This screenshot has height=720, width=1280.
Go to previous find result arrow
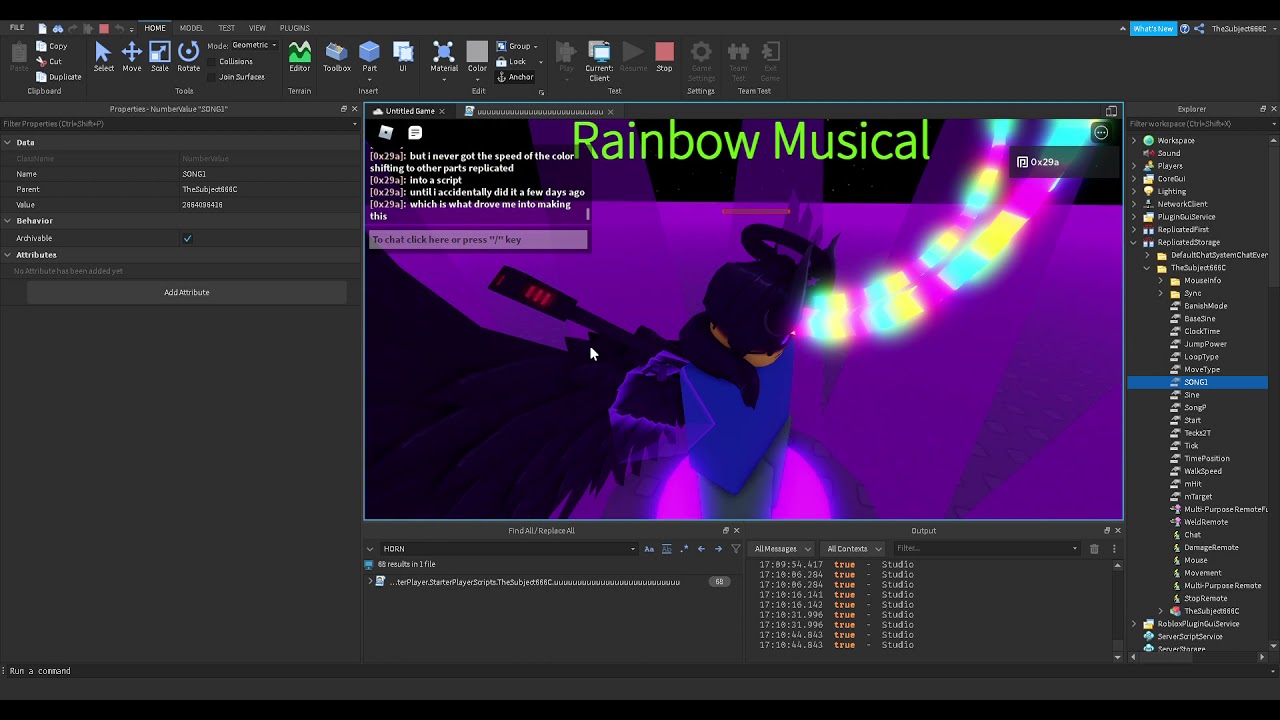pos(701,549)
